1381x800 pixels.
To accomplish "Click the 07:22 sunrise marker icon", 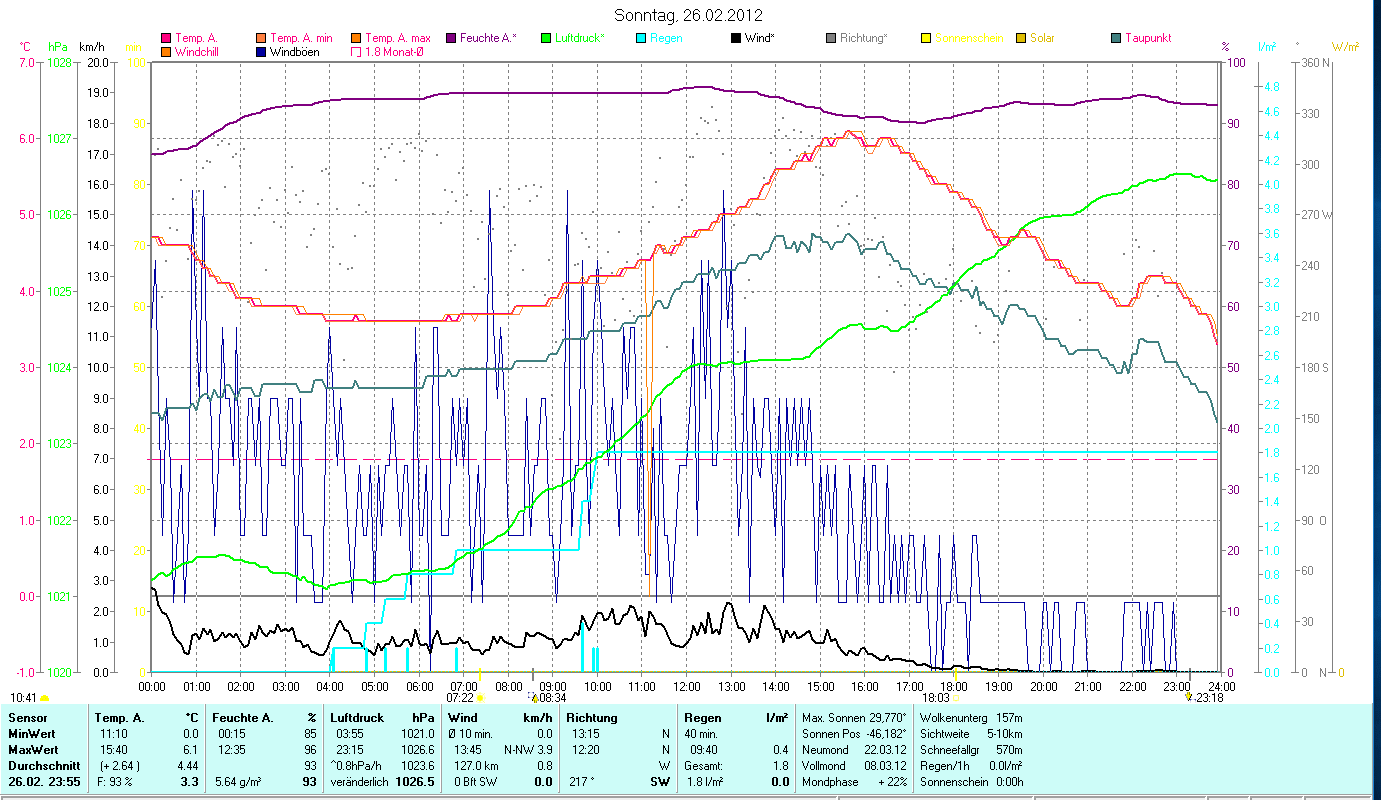I will click(x=480, y=697).
